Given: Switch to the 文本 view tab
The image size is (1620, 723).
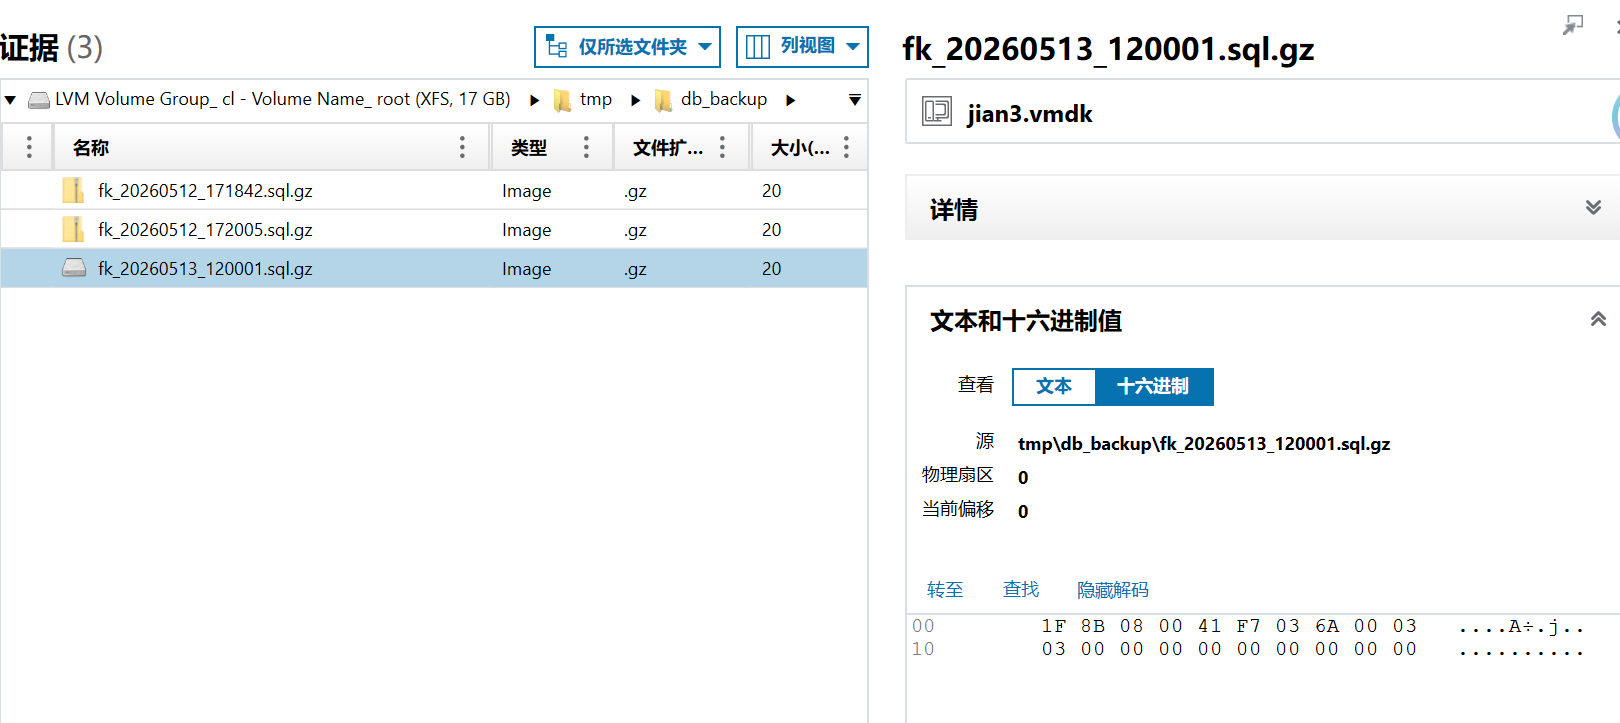Looking at the screenshot, I should point(1054,386).
